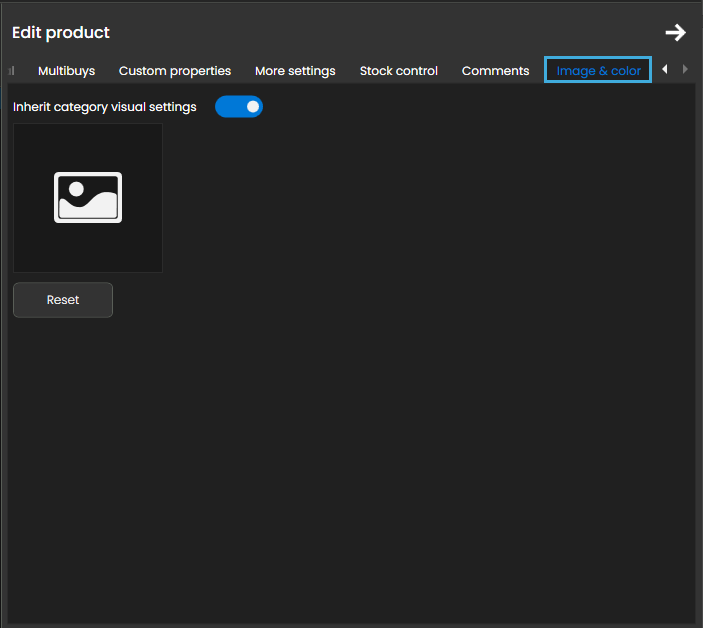
Task: Toggle Inherit category visual settings switch
Action: (x=239, y=106)
